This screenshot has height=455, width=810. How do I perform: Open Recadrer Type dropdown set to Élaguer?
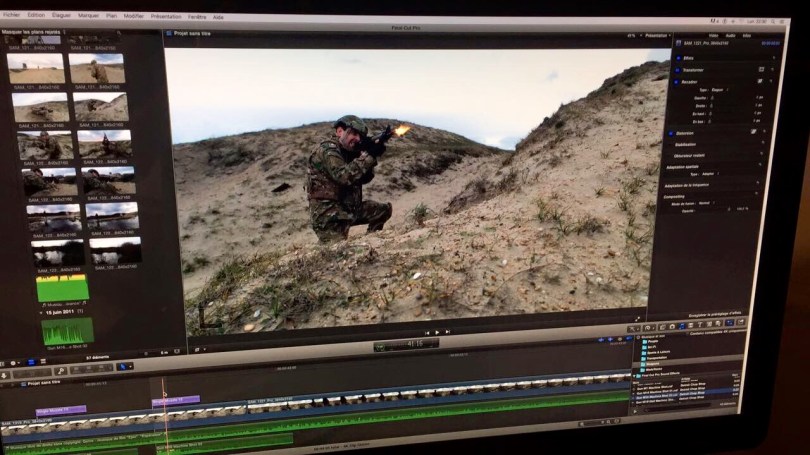point(718,90)
